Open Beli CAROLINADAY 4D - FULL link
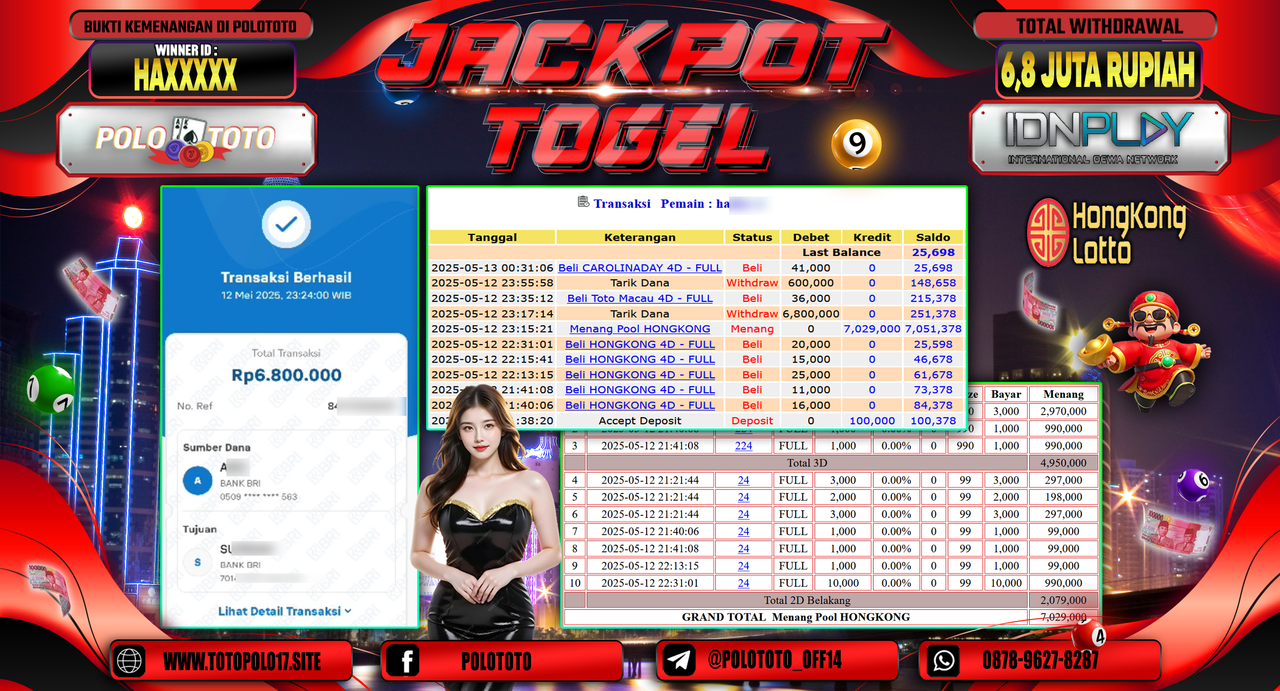Image resolution: width=1280 pixels, height=691 pixels. 640,268
